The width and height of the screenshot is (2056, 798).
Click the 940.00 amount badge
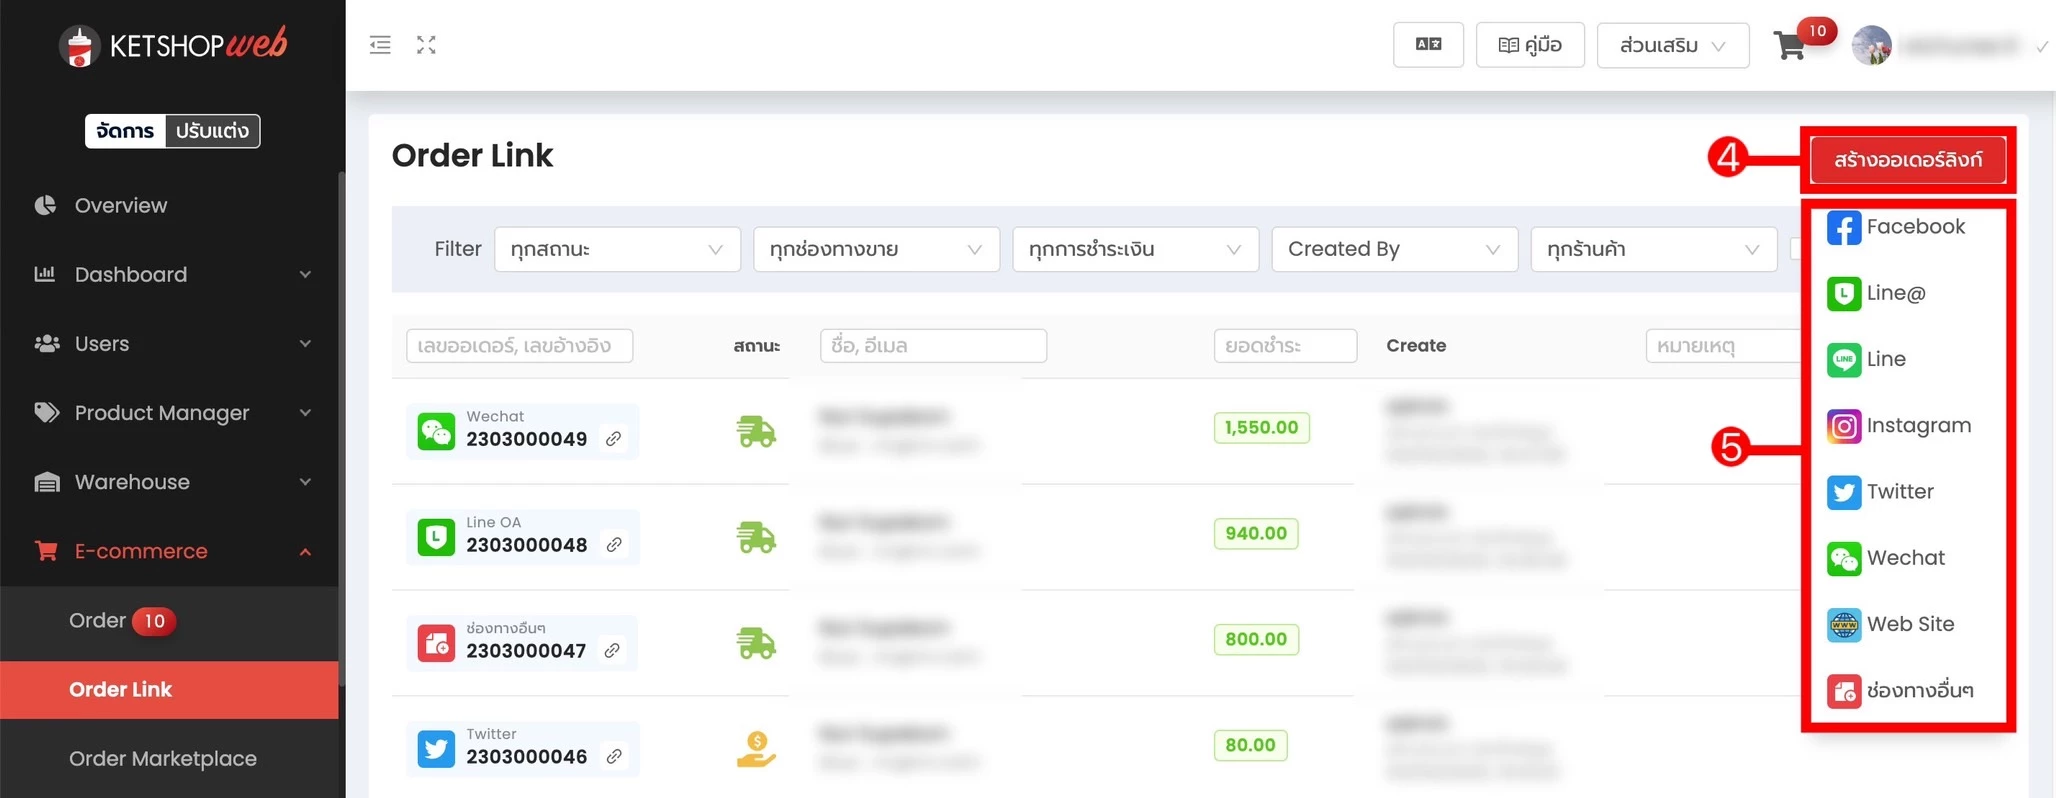1256,534
